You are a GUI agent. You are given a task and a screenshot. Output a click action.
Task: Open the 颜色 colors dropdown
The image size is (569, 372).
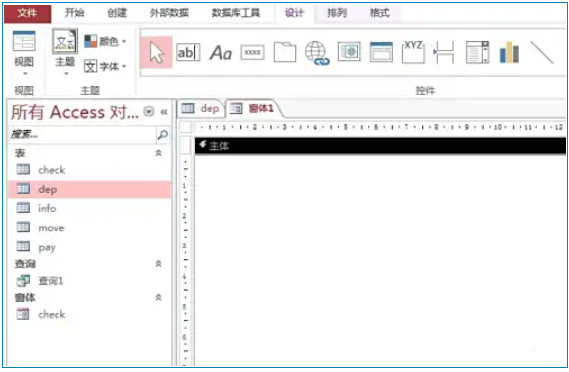pos(105,41)
